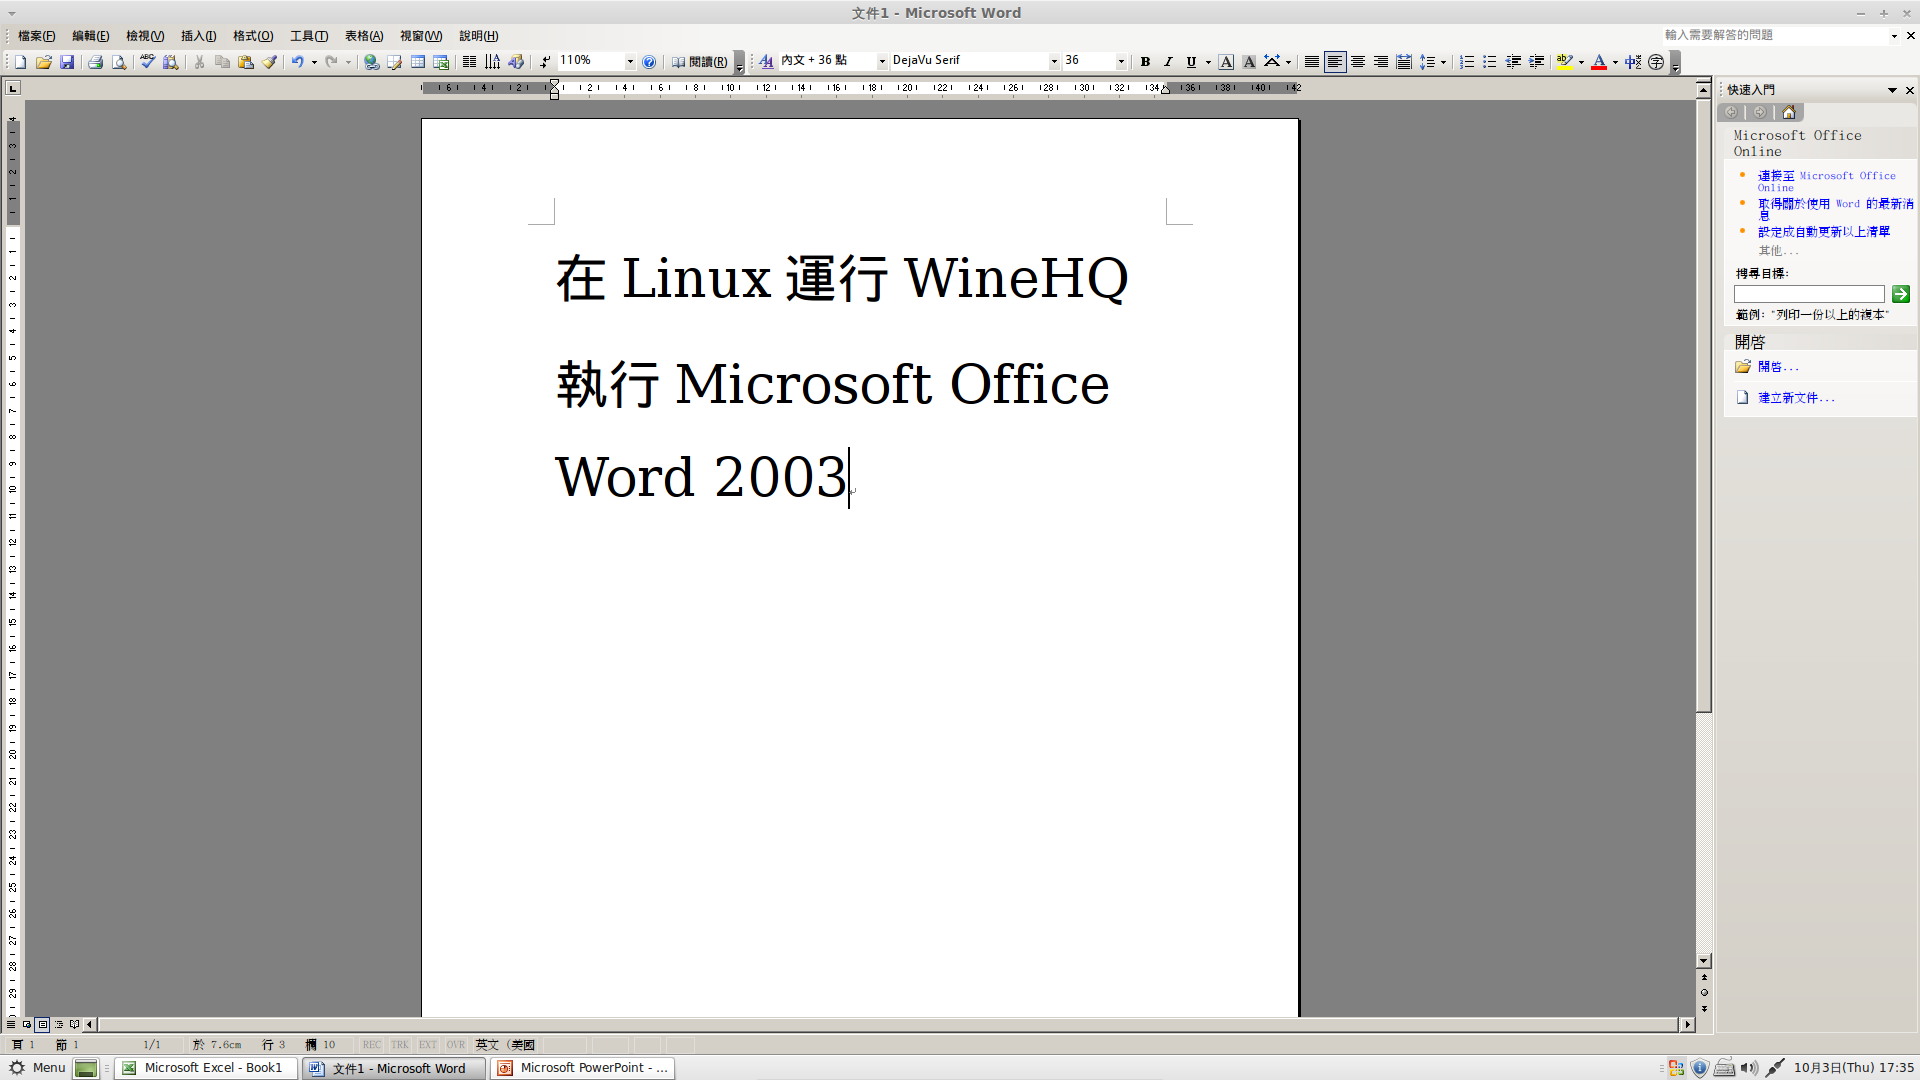The height and width of the screenshot is (1080, 1920).
Task: Open Print Preview from the toolbar
Action: click(x=119, y=62)
